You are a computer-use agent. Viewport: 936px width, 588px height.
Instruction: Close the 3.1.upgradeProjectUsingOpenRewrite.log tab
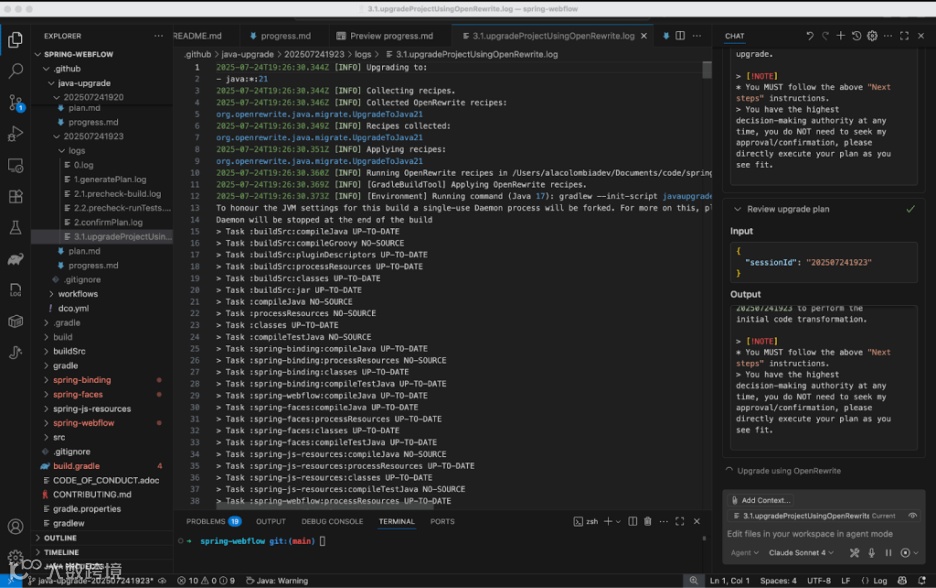[644, 36]
